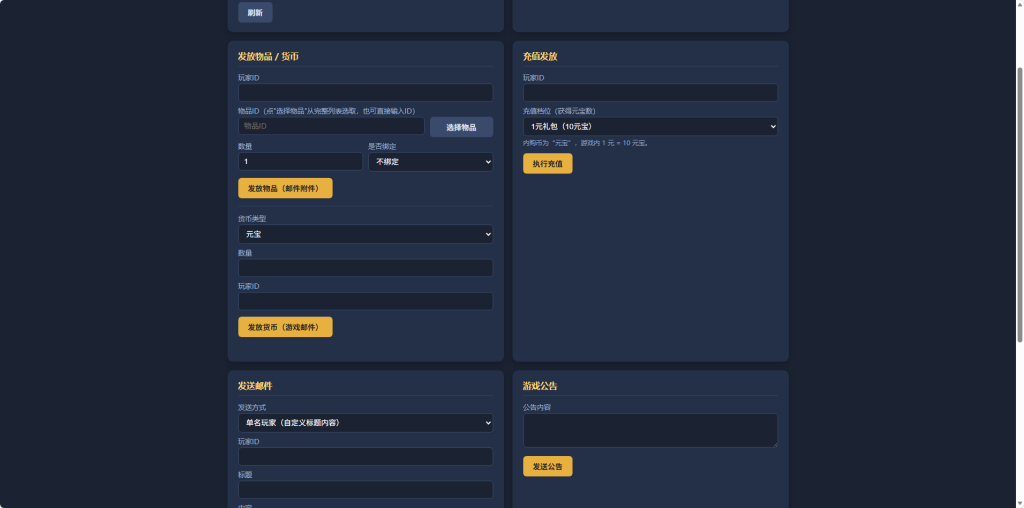Click 发放物品（邮件附件）button
This screenshot has height=508, width=1024.
coord(285,188)
